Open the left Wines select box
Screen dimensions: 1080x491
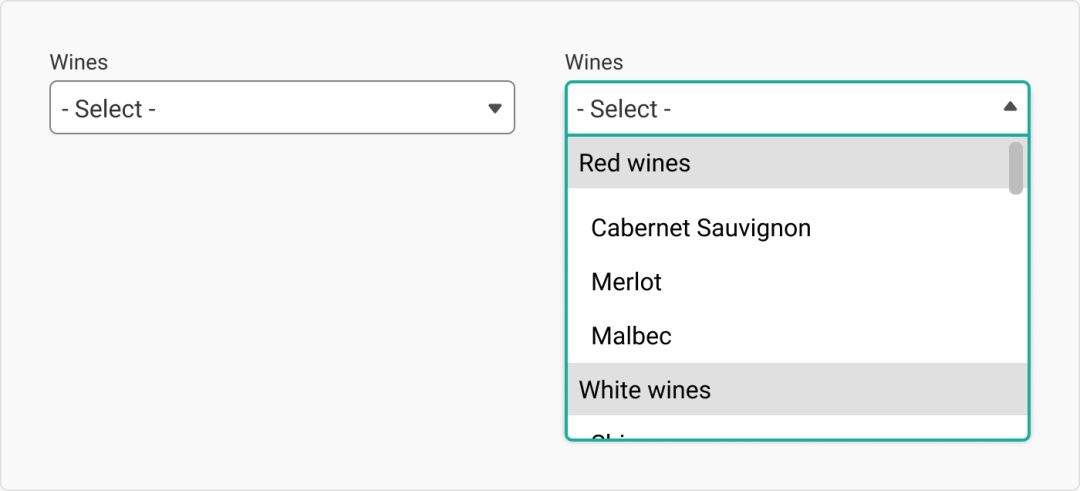coord(280,108)
